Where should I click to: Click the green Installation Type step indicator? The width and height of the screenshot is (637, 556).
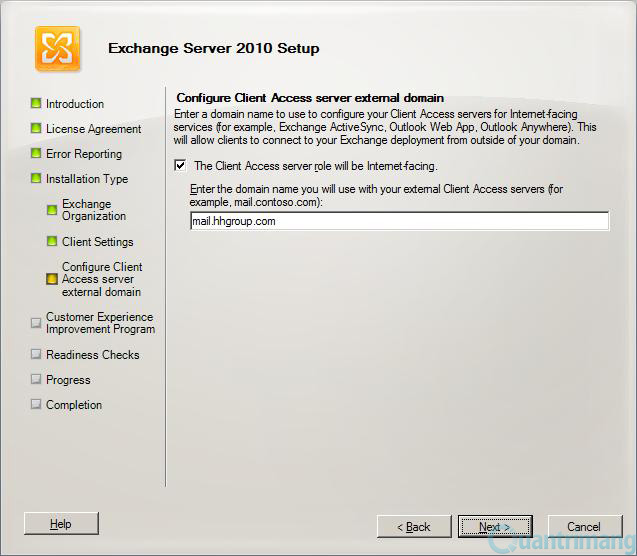pyautogui.click(x=36, y=178)
